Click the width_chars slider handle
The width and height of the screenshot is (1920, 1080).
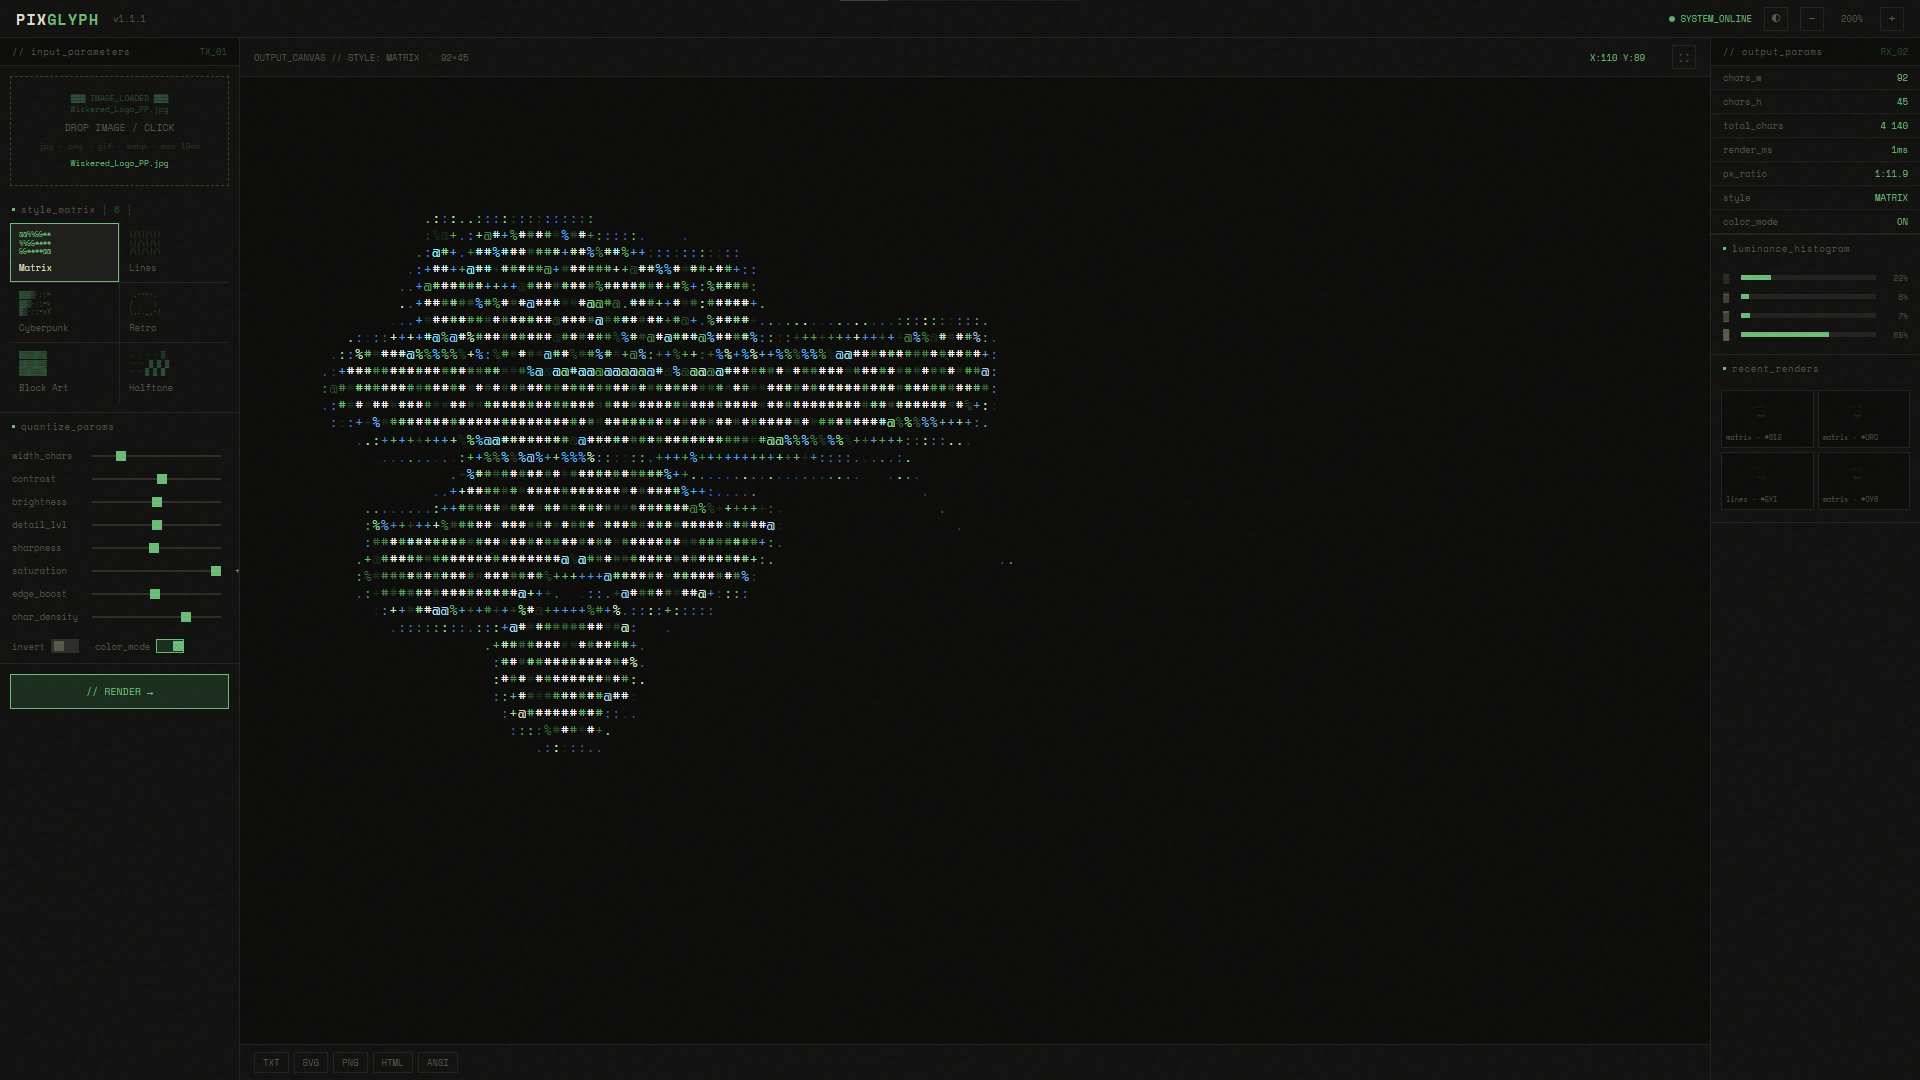coord(121,456)
